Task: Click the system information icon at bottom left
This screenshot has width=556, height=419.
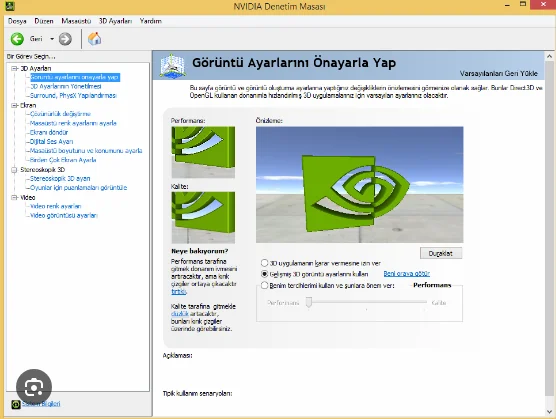Action: 16,404
